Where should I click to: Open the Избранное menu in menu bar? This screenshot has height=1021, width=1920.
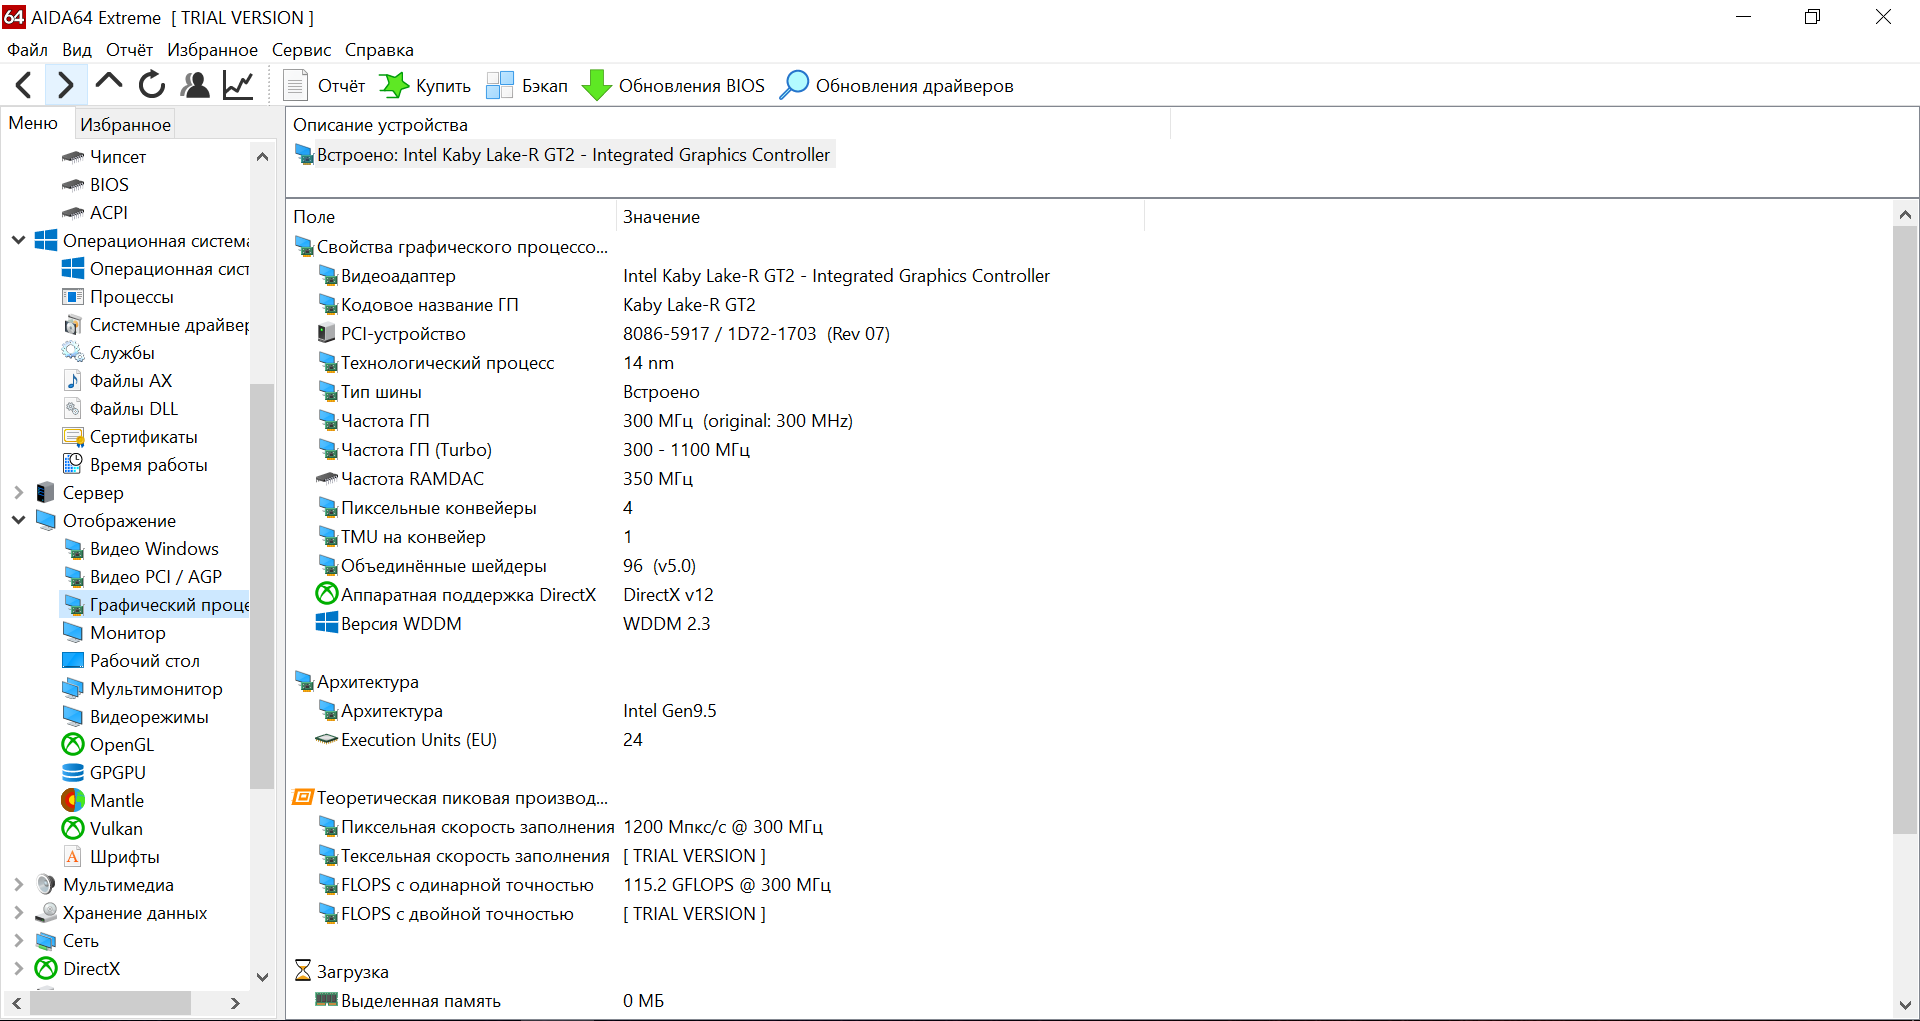pos(212,50)
